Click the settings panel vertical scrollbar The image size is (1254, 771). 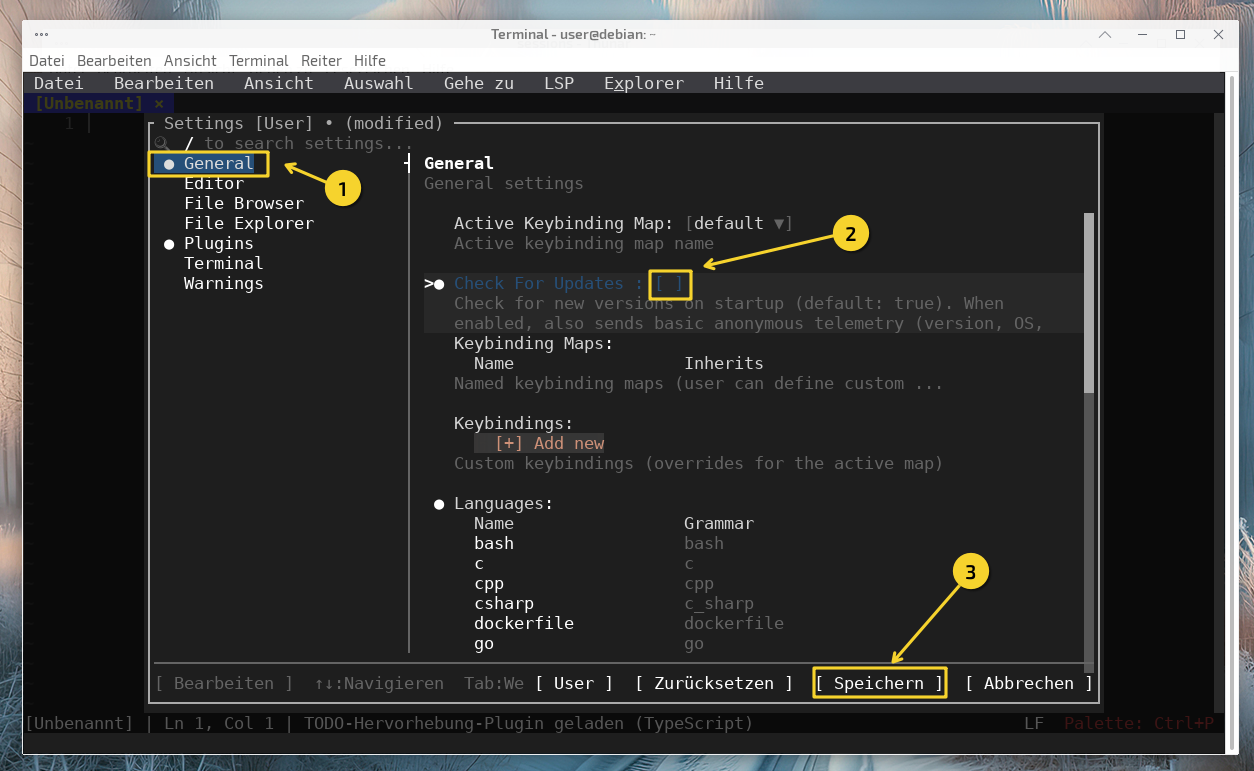pyautogui.click(x=1089, y=302)
